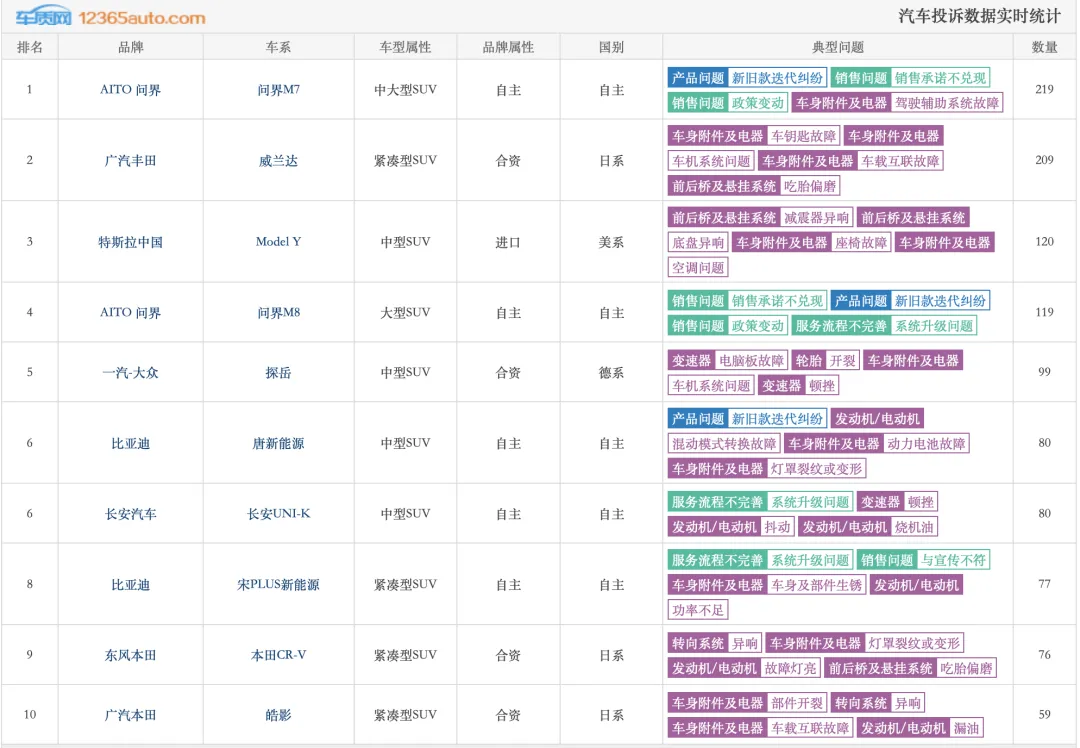Click the 混动模式转换故障 tag
Viewport: 1080px width, 748px height.
click(724, 444)
